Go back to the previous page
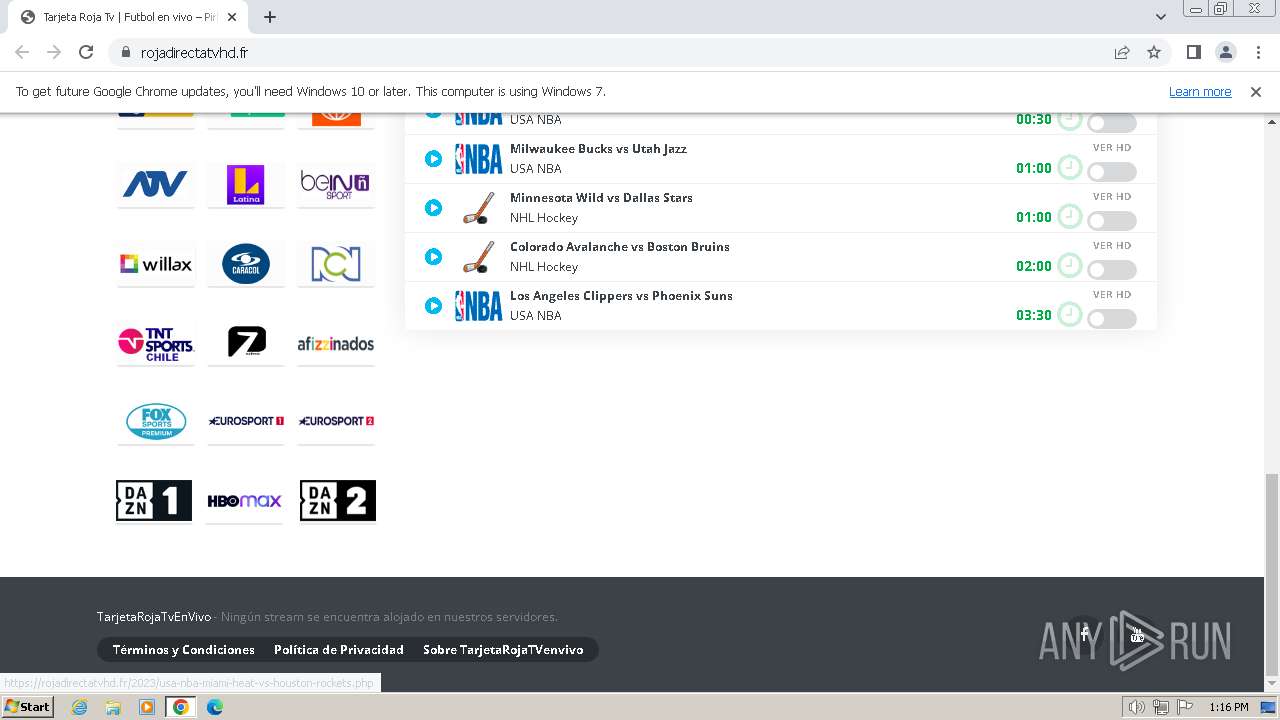This screenshot has height=720, width=1280. click(22, 52)
